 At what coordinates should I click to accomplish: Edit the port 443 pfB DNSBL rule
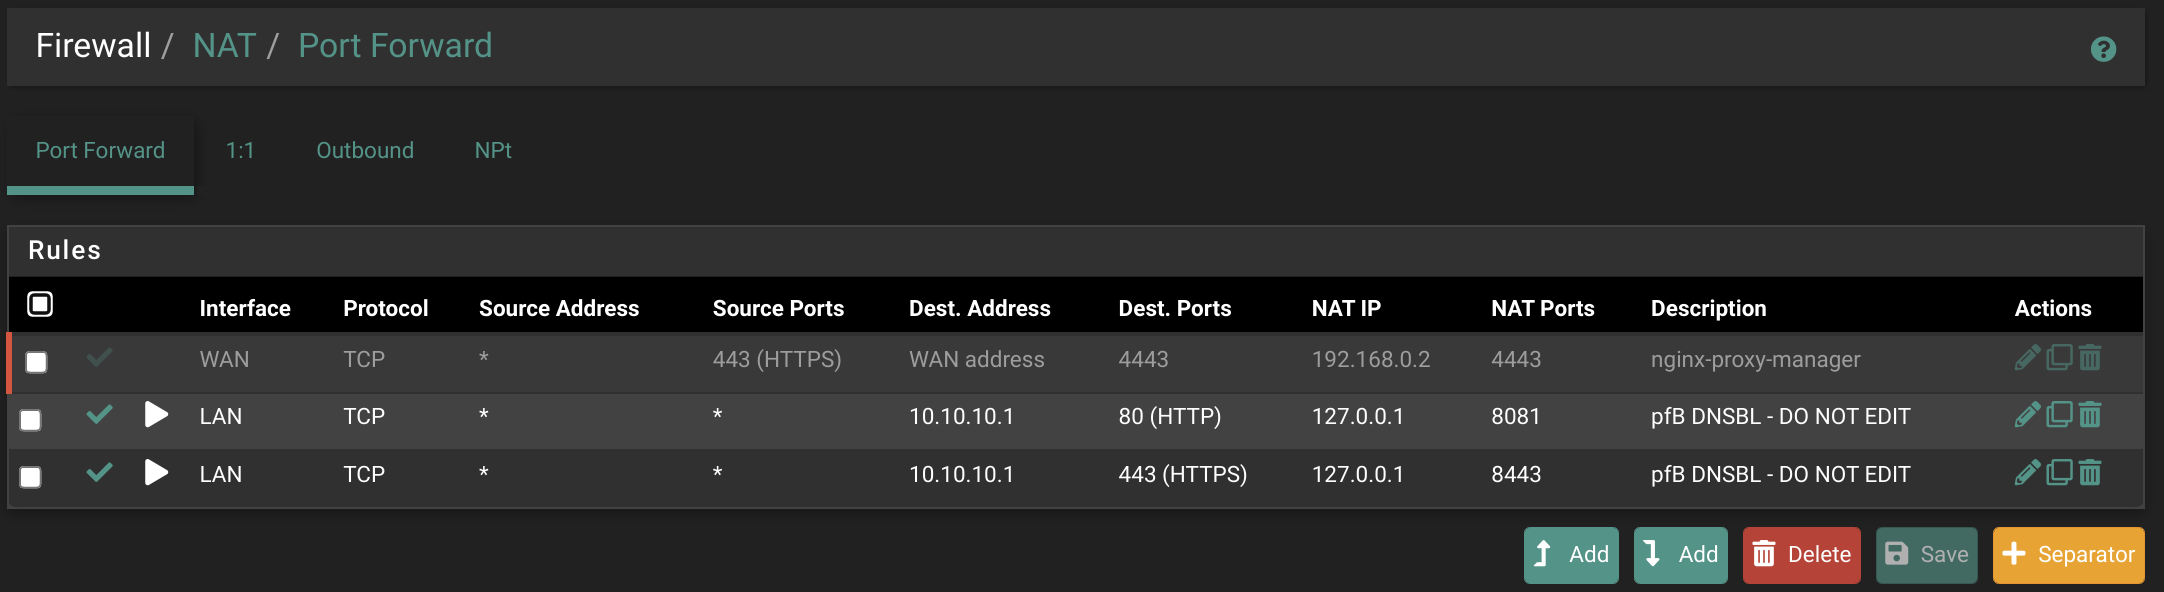pos(2027,473)
